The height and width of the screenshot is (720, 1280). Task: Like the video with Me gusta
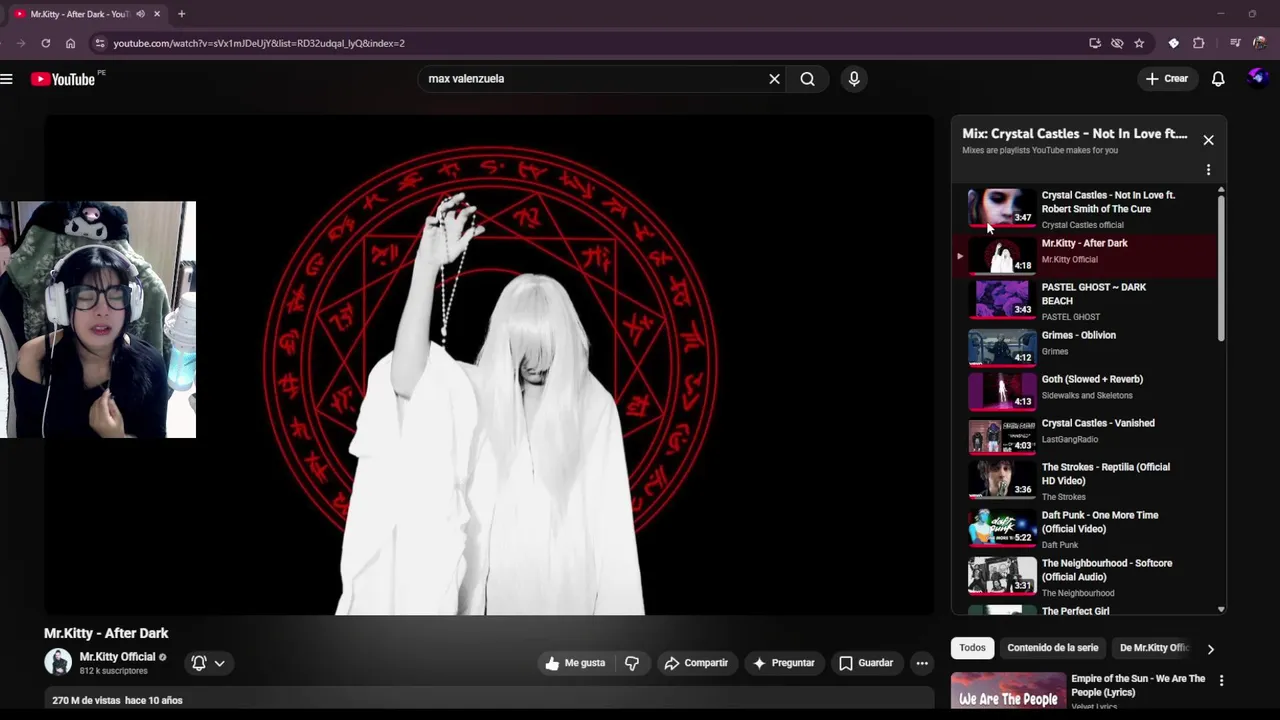tap(575, 663)
